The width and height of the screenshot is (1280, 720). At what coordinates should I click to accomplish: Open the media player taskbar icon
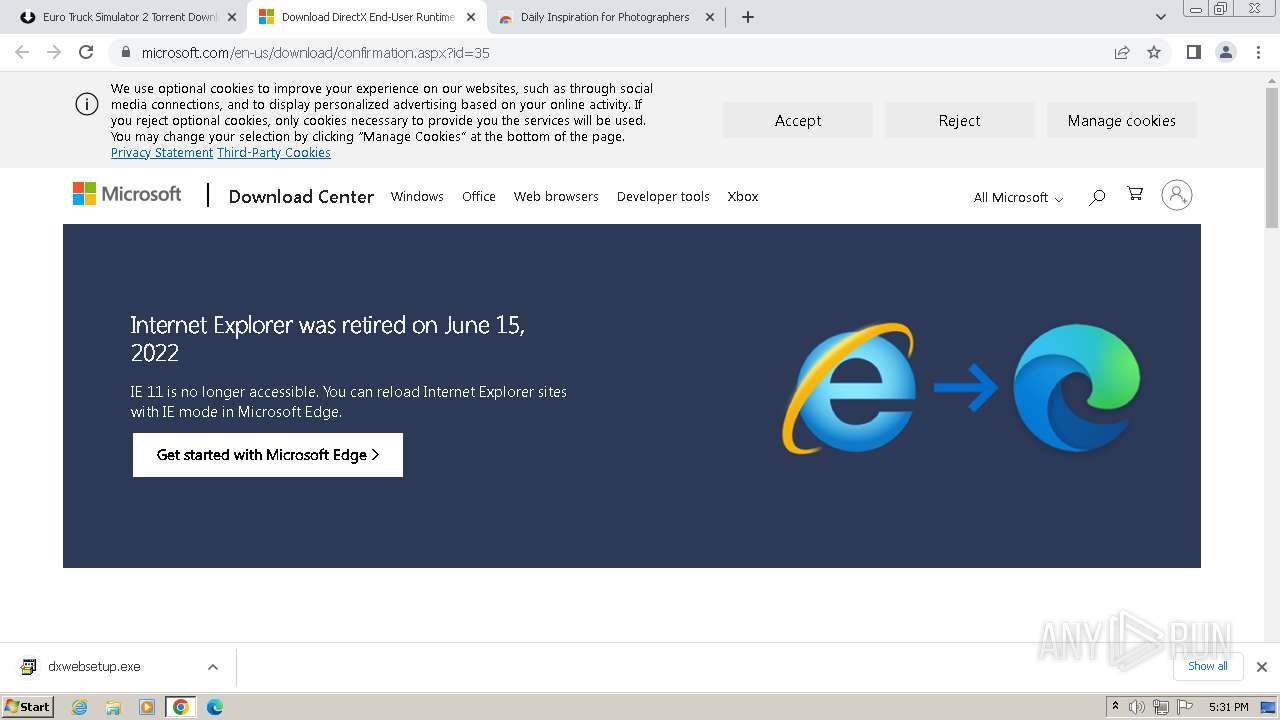coord(147,707)
